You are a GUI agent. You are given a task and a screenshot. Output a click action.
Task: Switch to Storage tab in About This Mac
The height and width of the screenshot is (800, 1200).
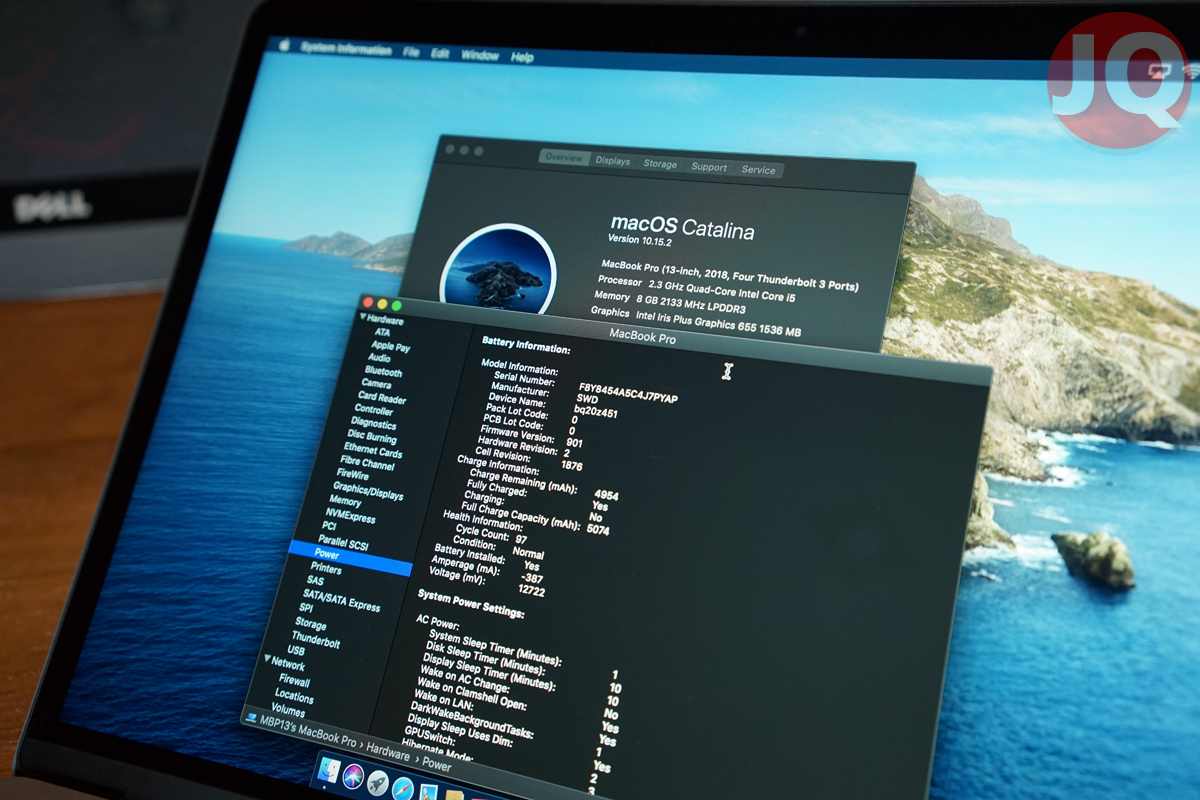[660, 164]
